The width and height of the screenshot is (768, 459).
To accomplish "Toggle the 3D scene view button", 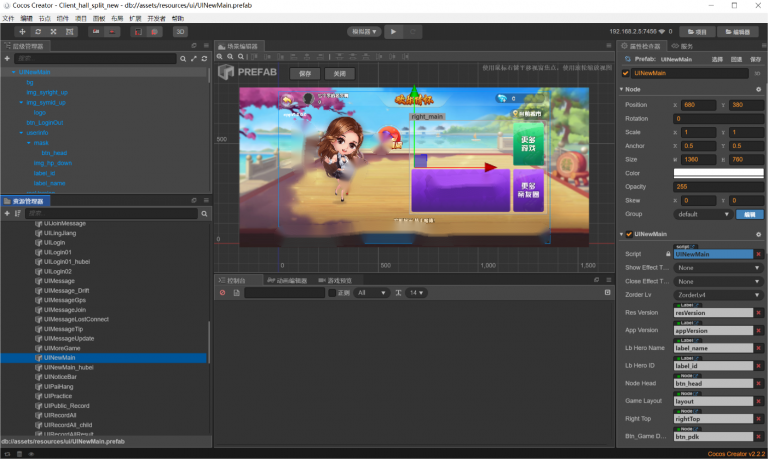I will pos(180,31).
